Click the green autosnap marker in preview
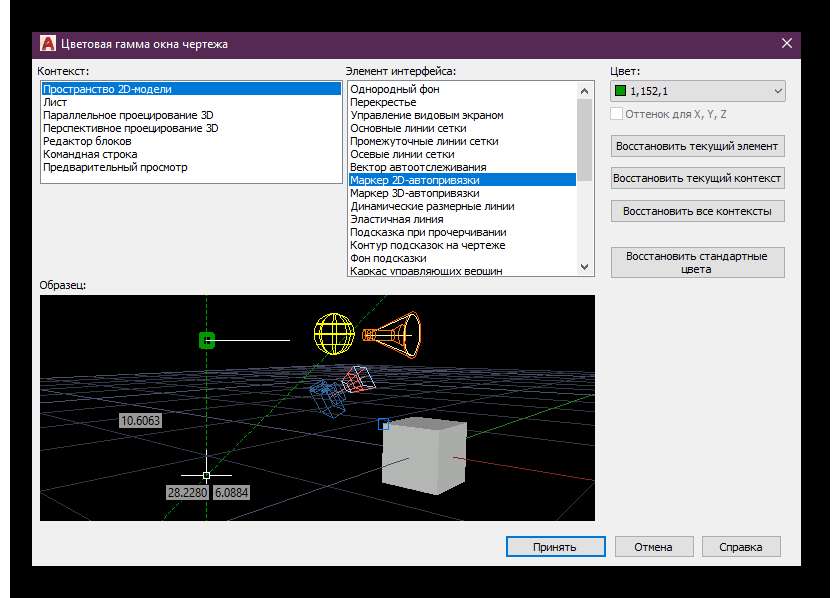833x598 pixels. point(207,341)
